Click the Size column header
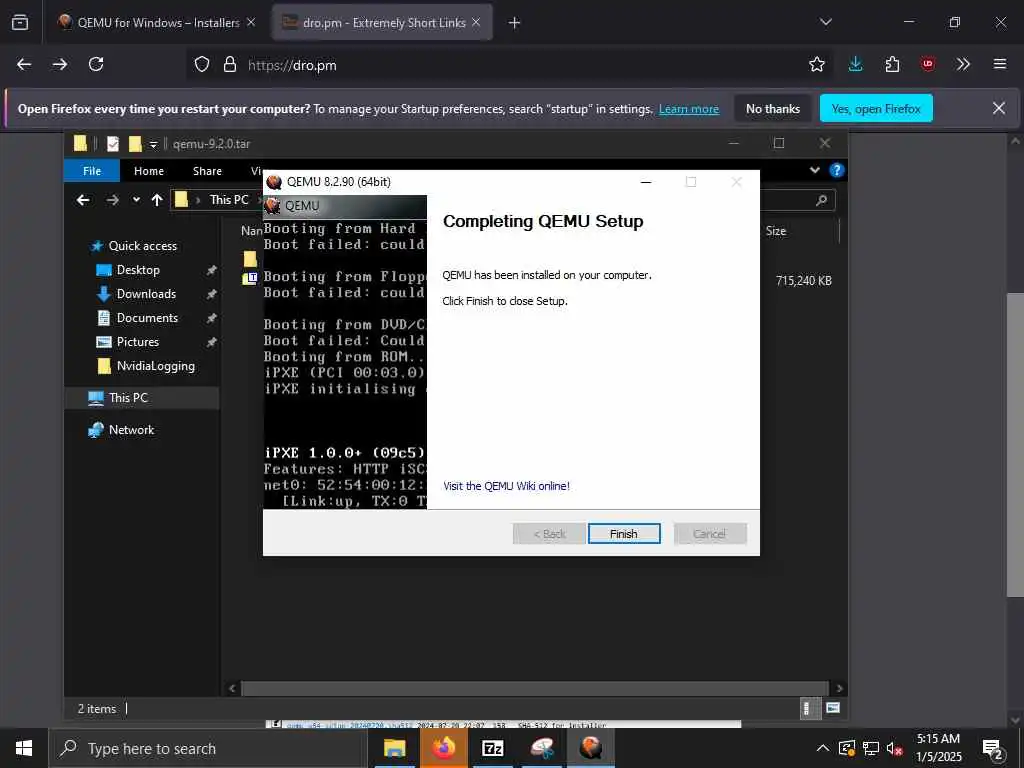 [x=776, y=231]
